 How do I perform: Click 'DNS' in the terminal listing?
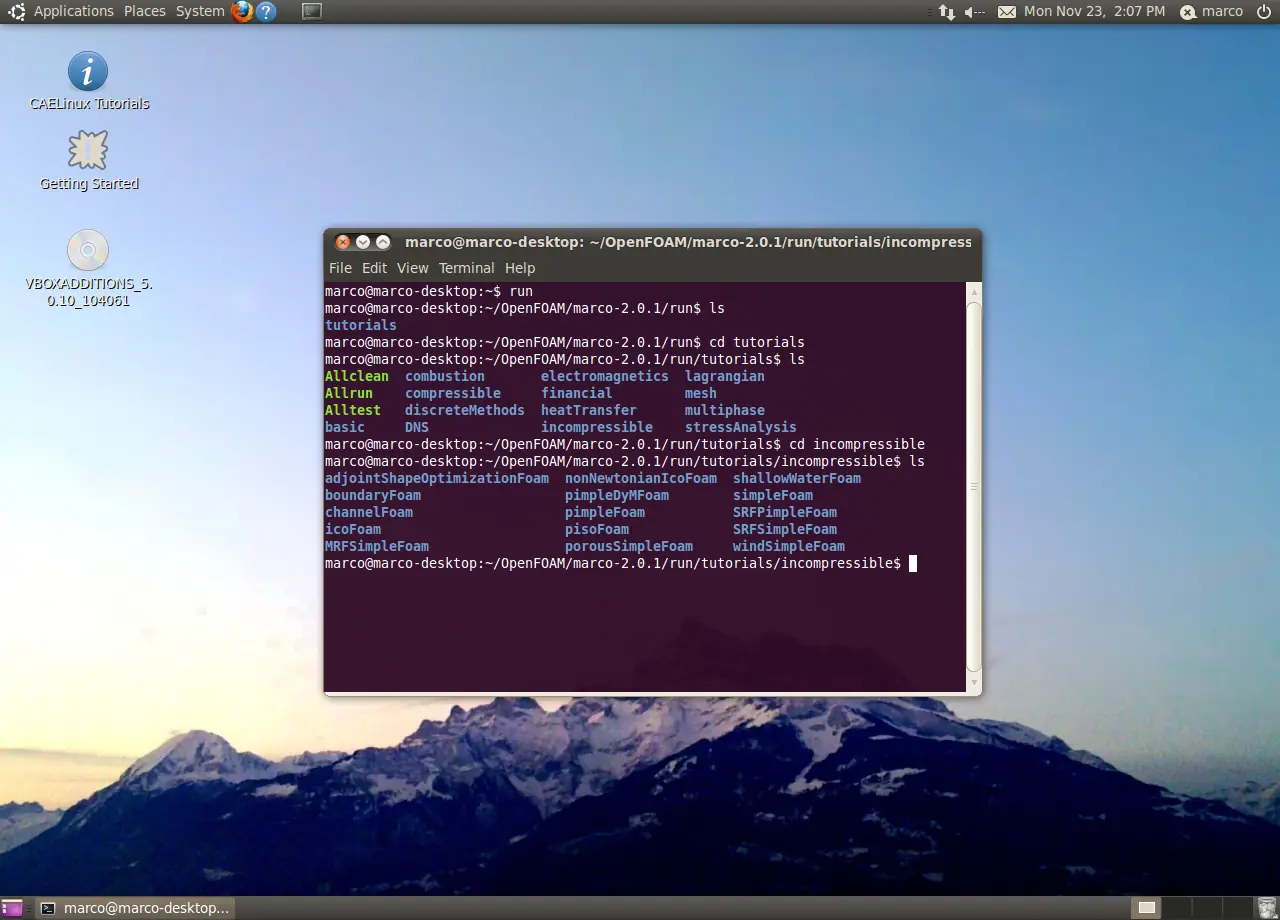(417, 428)
